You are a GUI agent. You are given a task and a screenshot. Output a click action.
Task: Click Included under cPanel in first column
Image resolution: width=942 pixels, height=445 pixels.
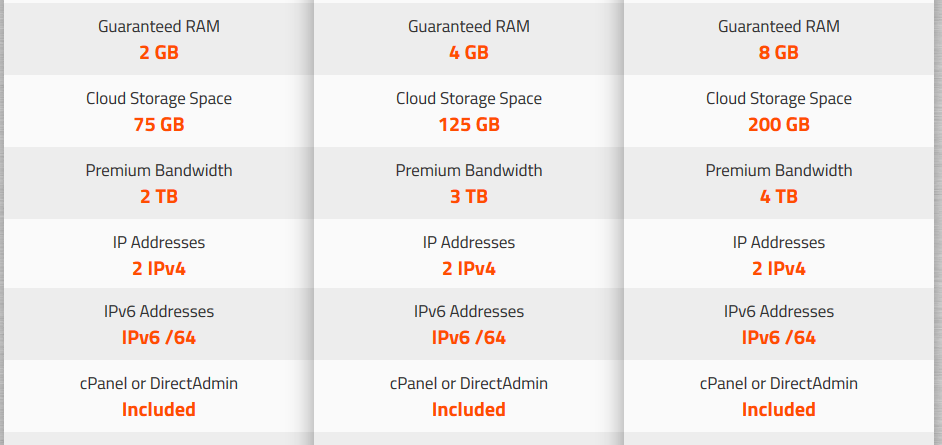coord(159,410)
